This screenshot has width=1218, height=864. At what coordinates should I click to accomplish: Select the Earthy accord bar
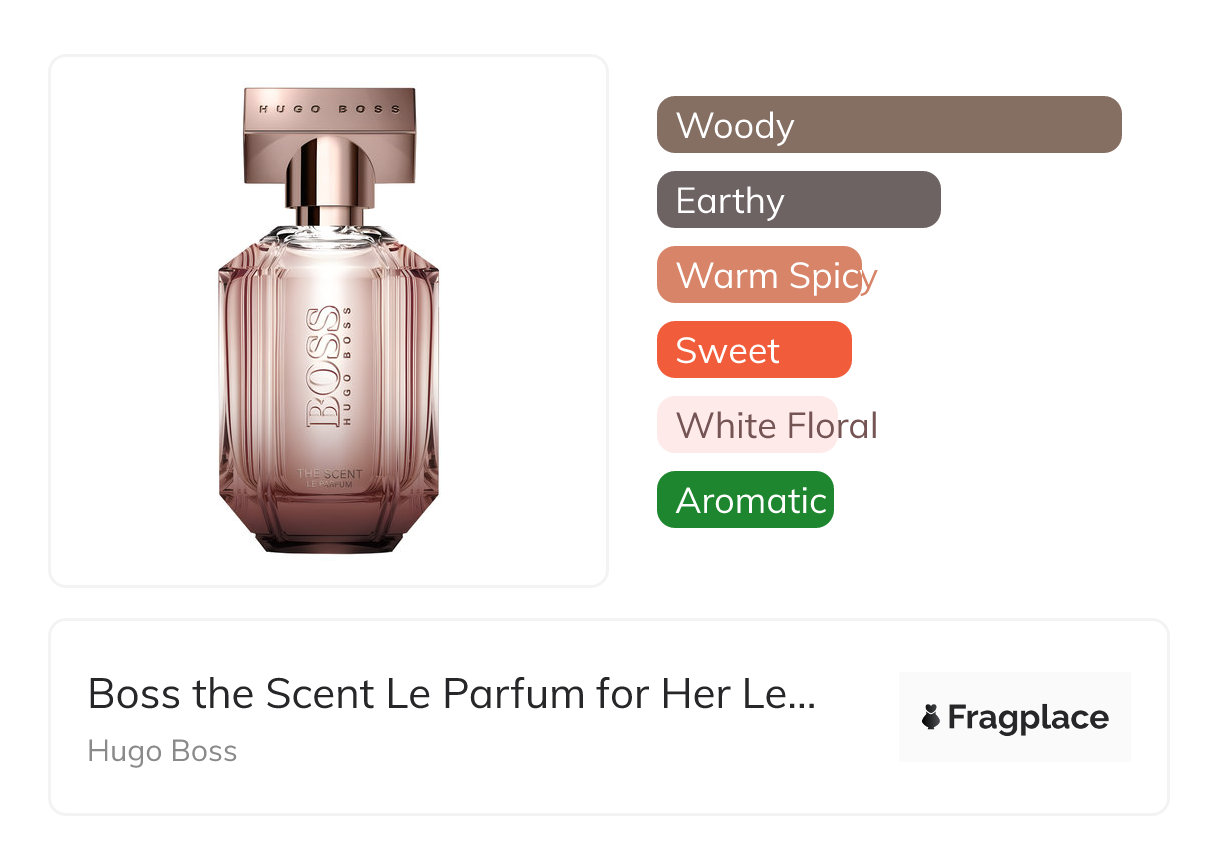point(798,200)
